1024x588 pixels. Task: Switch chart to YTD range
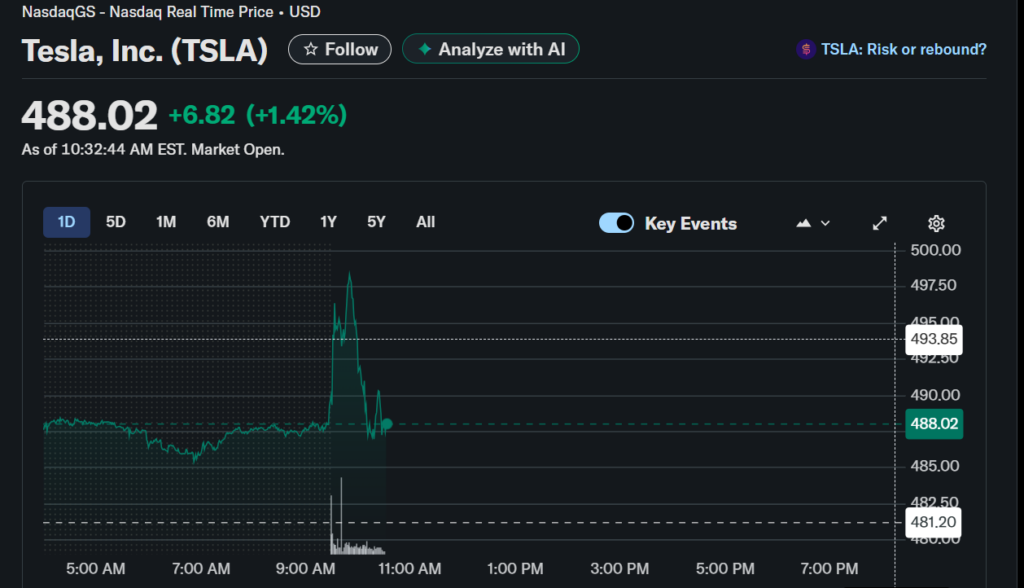pyautogui.click(x=275, y=222)
